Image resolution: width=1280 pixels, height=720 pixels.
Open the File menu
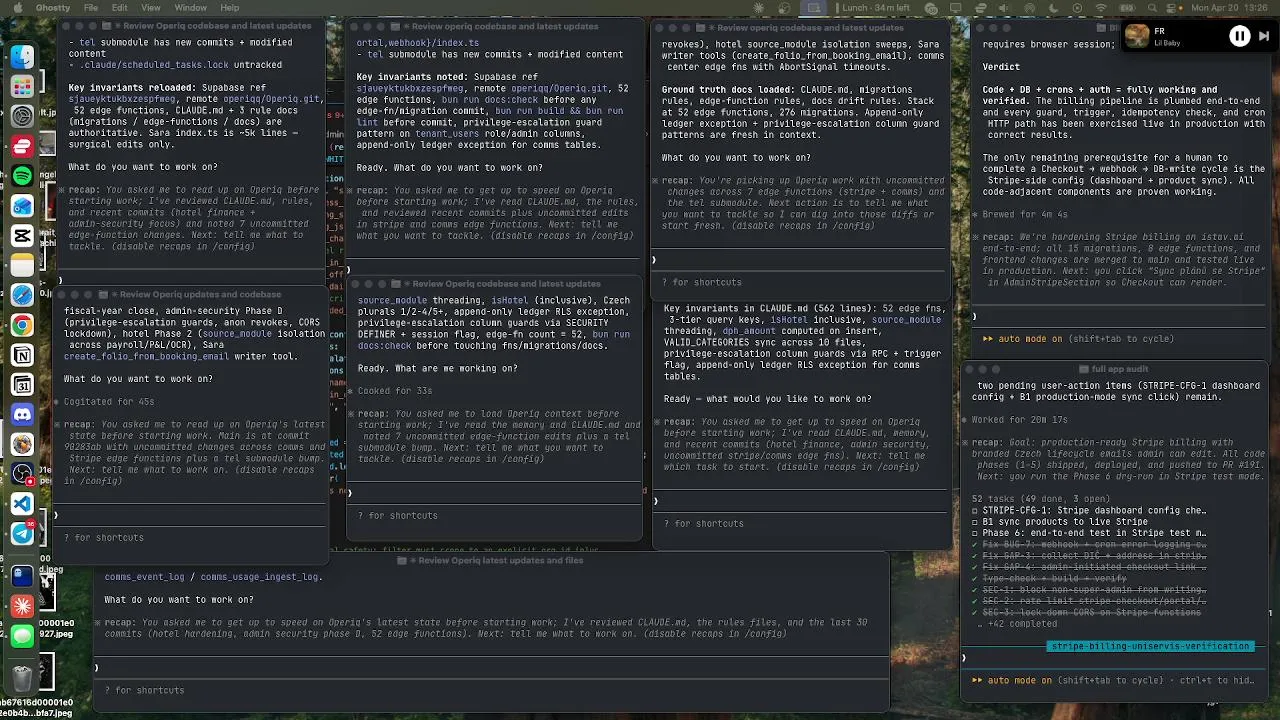(x=91, y=8)
